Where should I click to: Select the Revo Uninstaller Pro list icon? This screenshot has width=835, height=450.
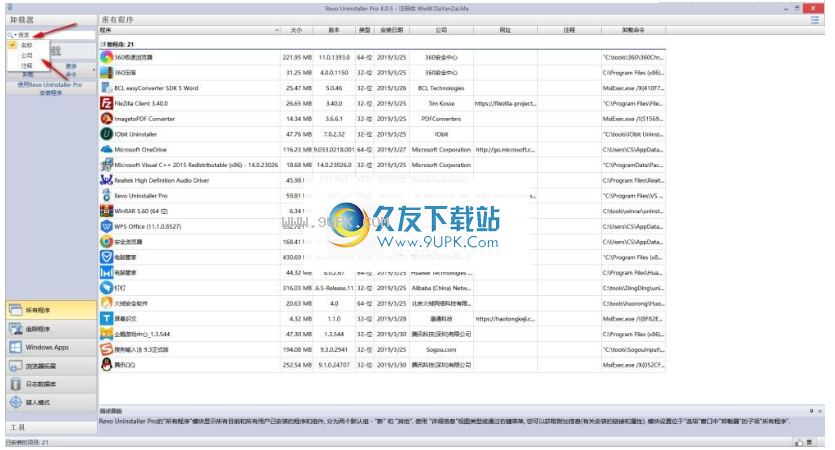tap(107, 195)
